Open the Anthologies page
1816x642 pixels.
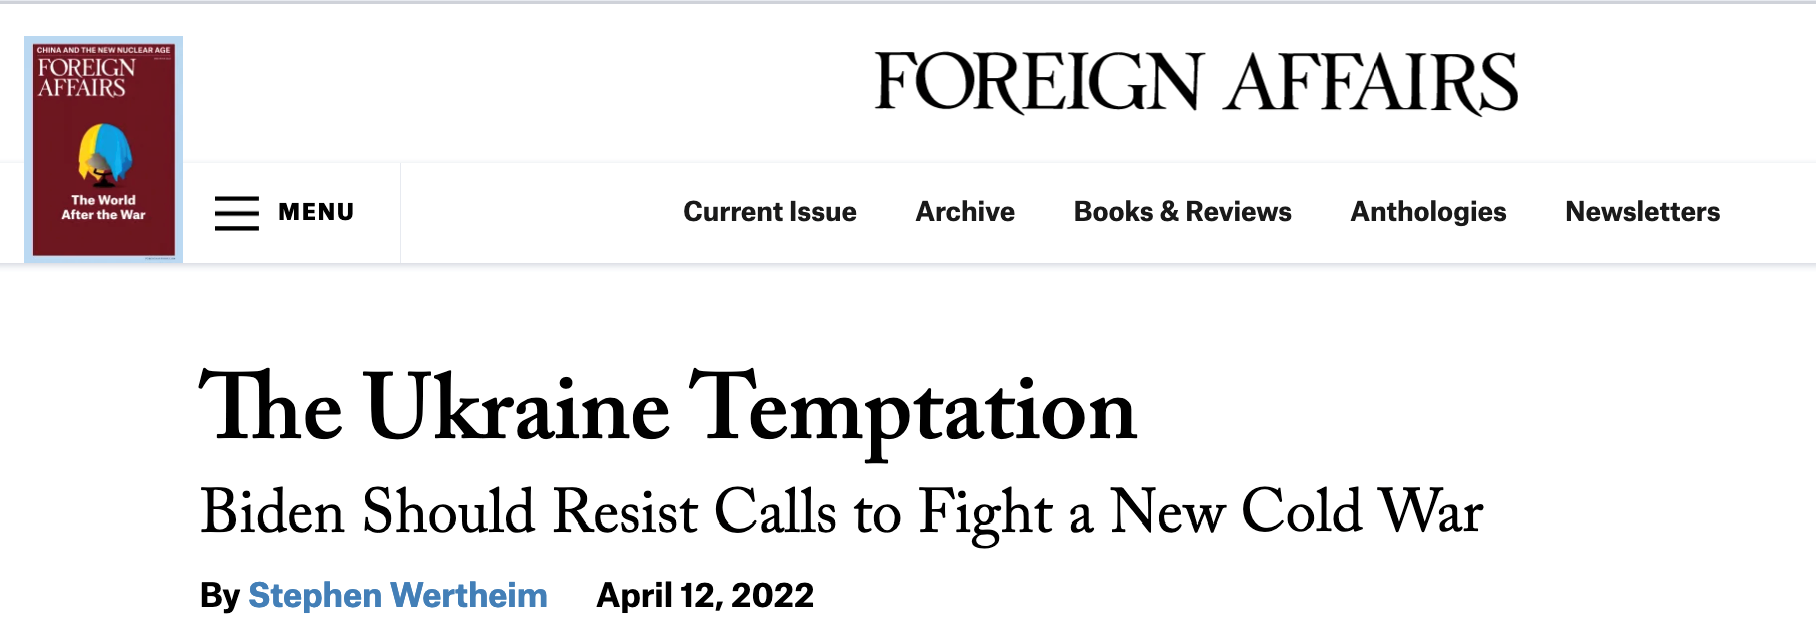(x=1428, y=212)
